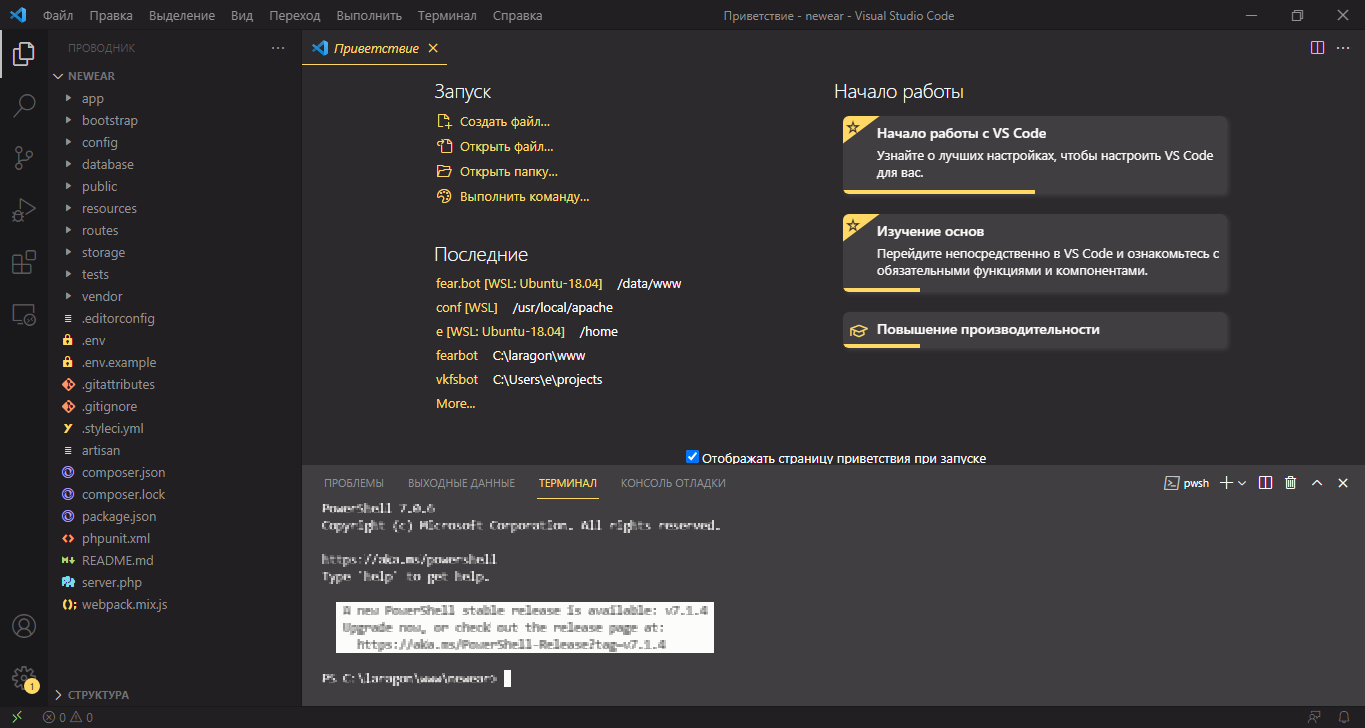Open the Search view in the activity bar

(24, 106)
